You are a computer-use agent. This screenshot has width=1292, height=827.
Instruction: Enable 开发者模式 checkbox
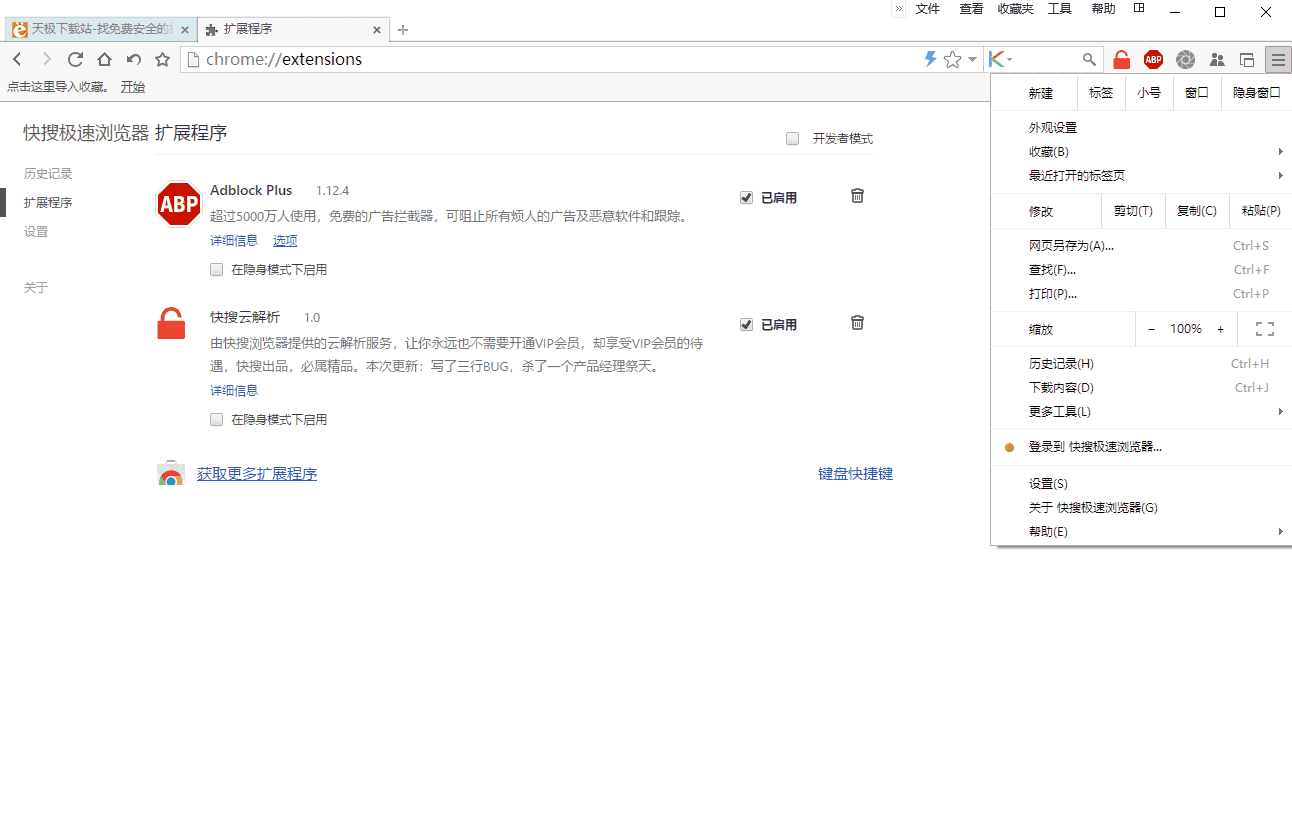792,138
